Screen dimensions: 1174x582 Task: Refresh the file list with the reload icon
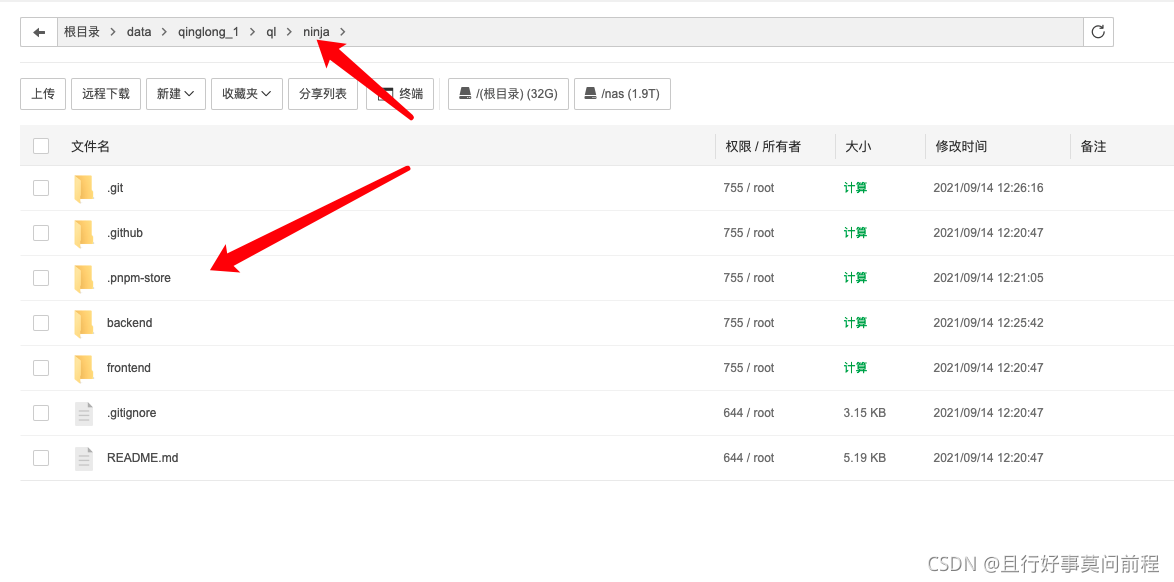pos(1098,32)
